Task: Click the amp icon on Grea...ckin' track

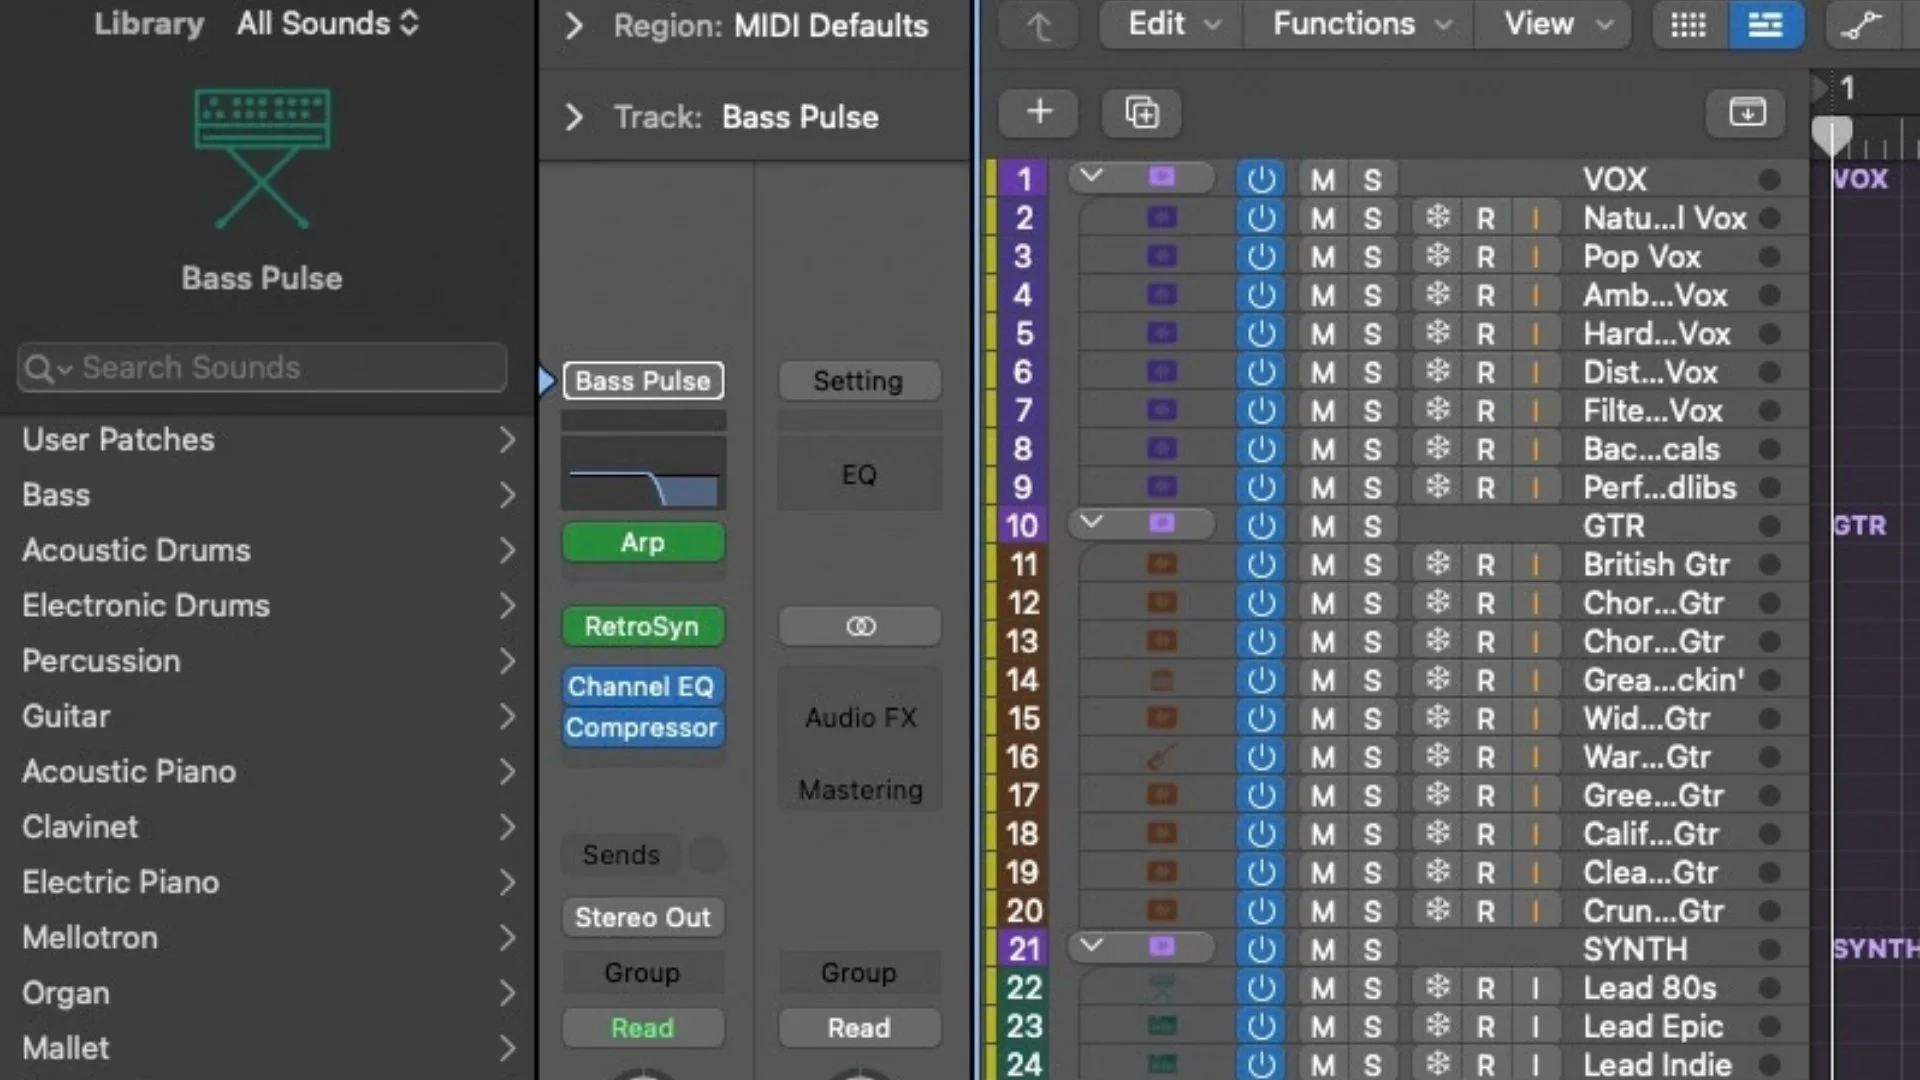Action: pyautogui.click(x=1161, y=680)
